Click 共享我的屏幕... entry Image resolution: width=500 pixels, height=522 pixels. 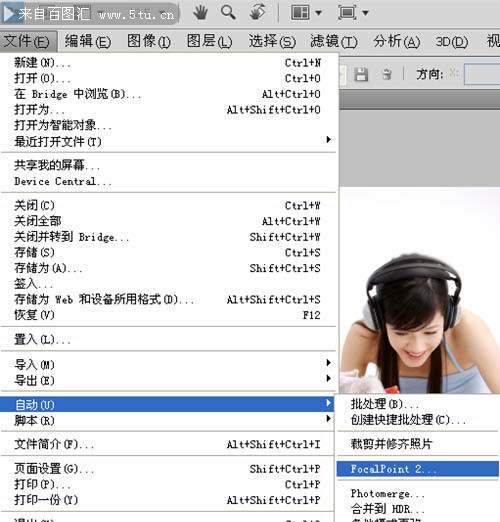168,165
